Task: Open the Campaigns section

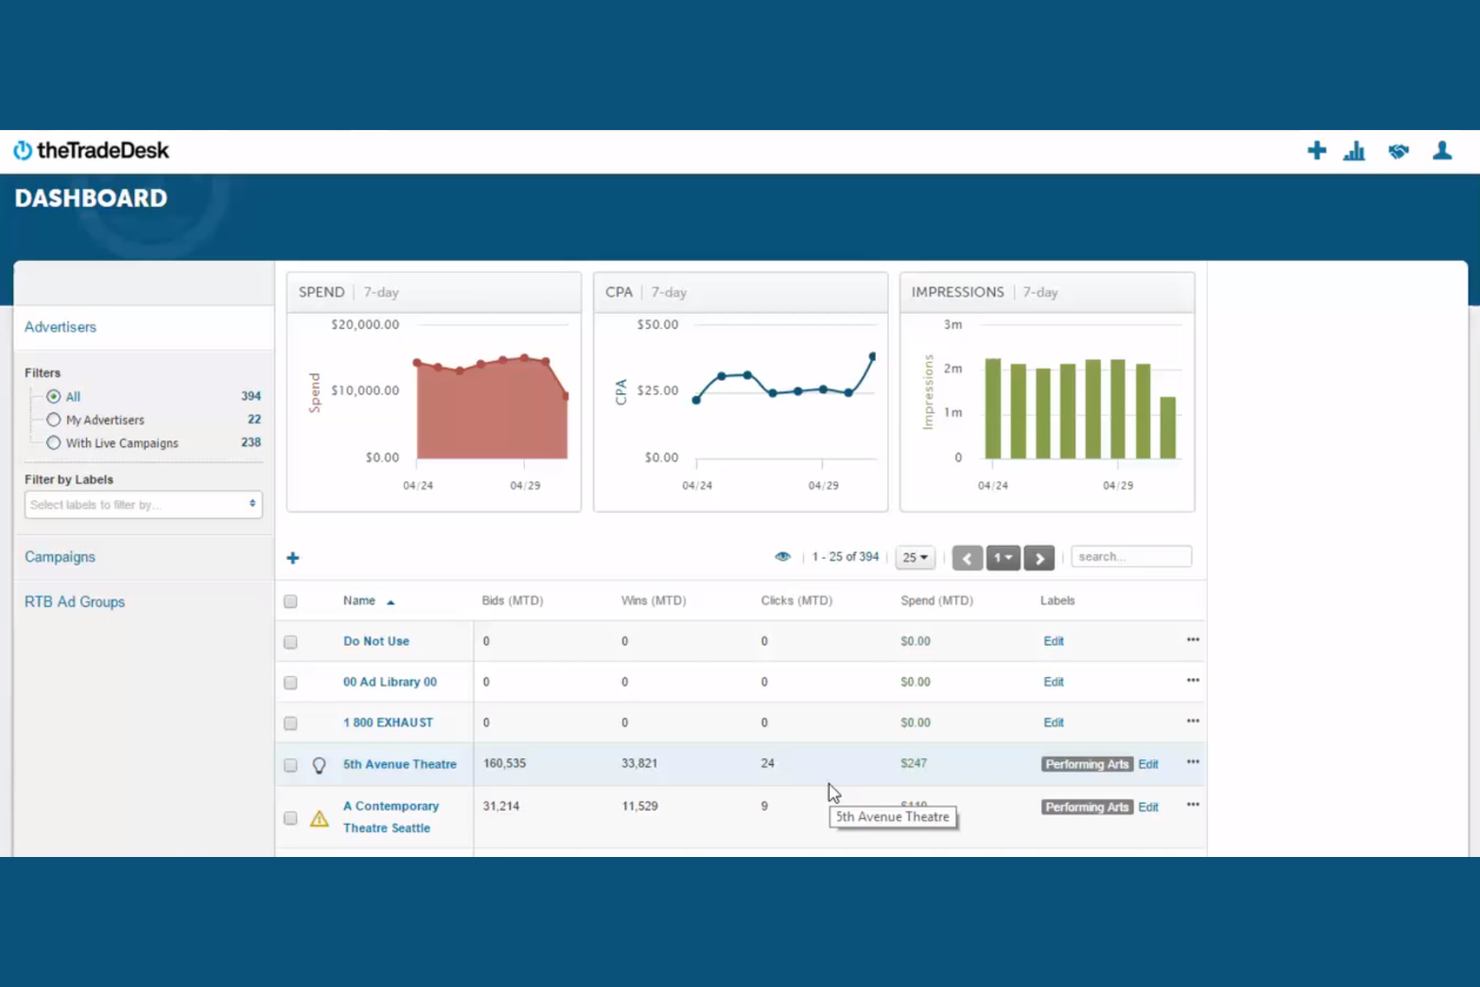Action: pos(60,557)
